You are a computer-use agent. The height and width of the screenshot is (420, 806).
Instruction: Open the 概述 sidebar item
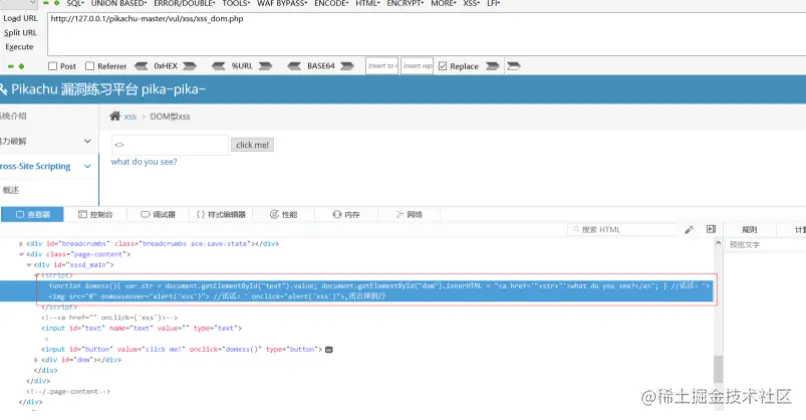pos(10,190)
